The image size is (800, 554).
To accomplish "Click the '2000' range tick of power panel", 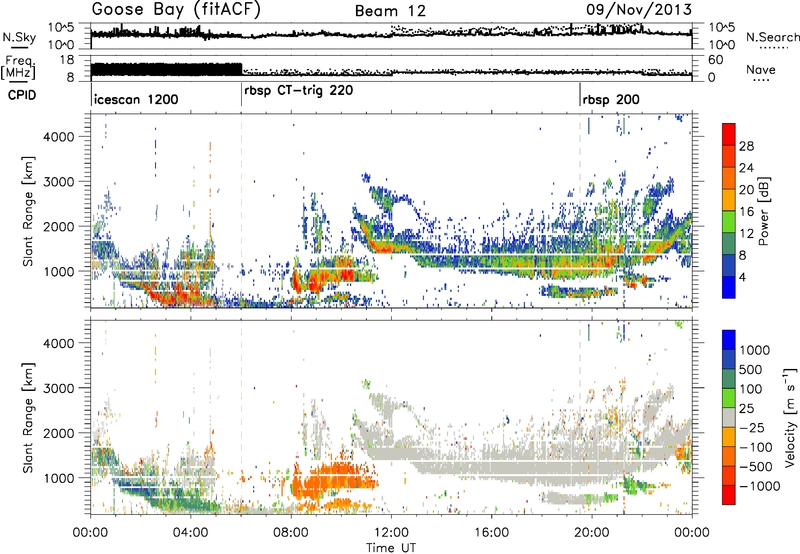I will point(59,226).
